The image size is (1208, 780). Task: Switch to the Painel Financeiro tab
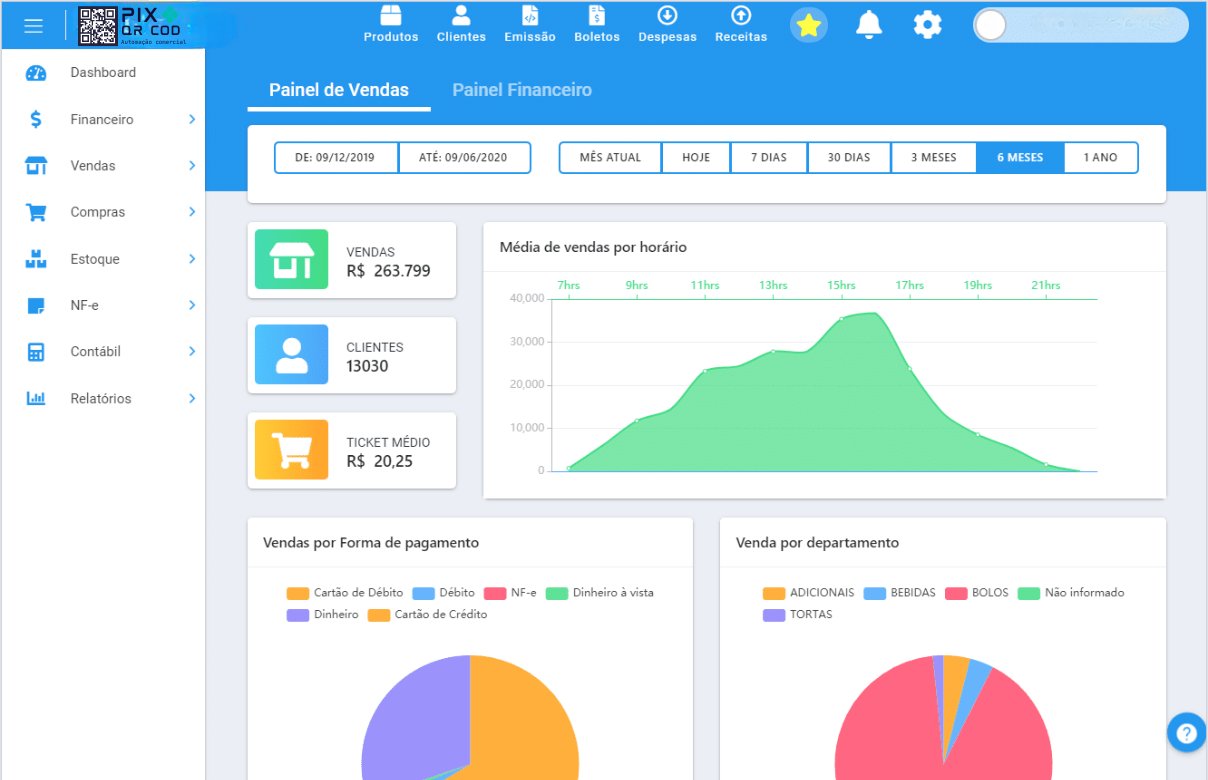(522, 90)
